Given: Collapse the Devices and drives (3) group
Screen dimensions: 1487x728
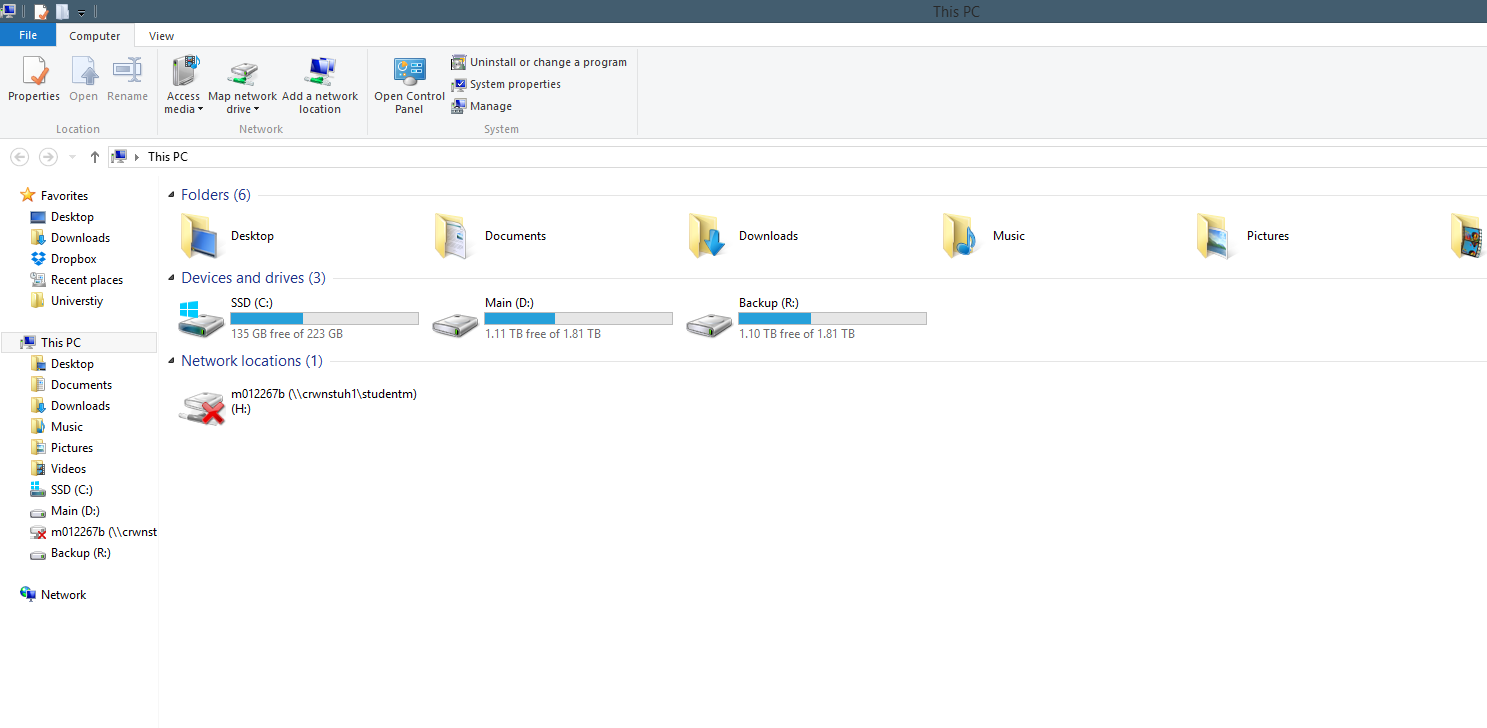Looking at the screenshot, I should pyautogui.click(x=171, y=279).
